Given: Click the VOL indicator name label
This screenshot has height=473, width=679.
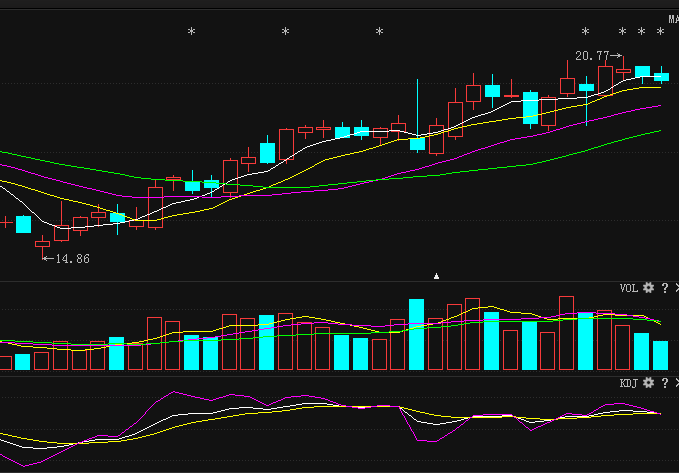Looking at the screenshot, I should tap(628, 288).
